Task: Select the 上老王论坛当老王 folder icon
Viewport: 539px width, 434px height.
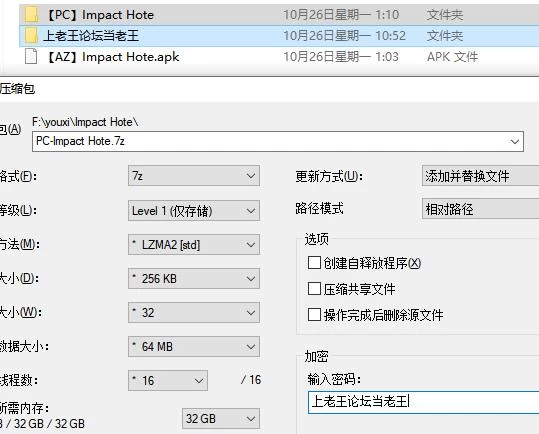Action: (x=31, y=36)
